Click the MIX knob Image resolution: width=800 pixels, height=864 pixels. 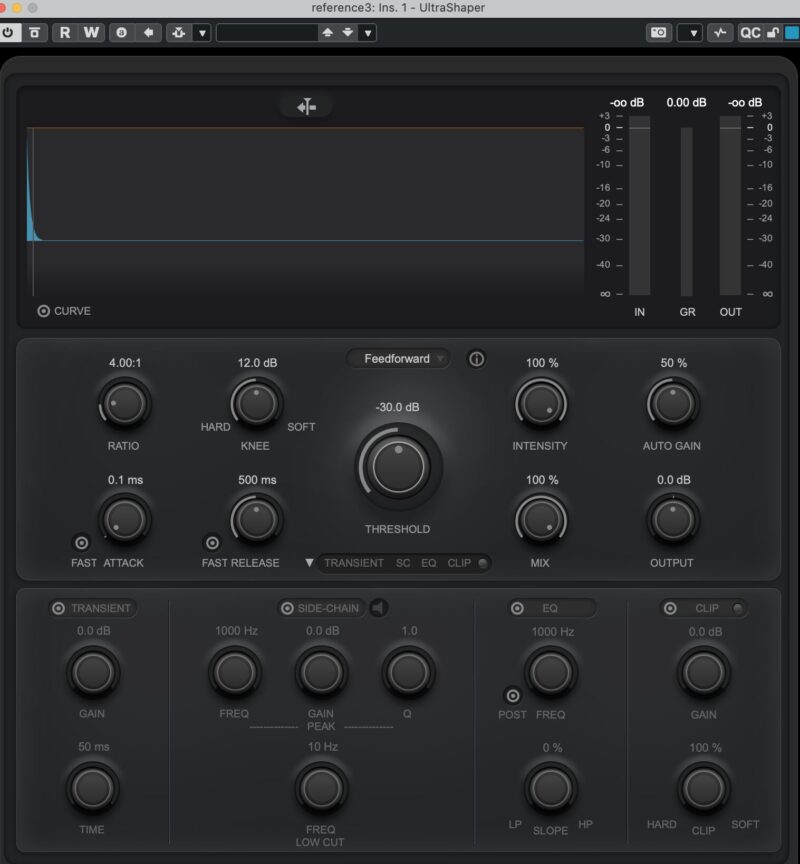[541, 520]
